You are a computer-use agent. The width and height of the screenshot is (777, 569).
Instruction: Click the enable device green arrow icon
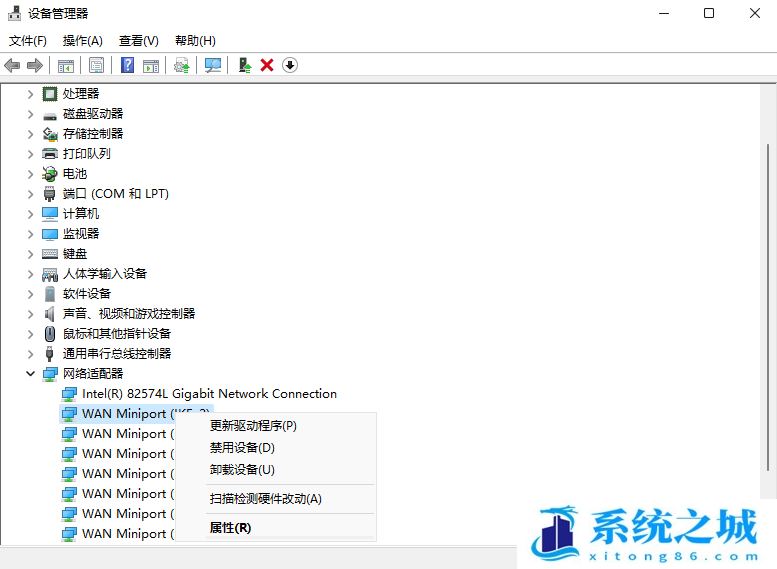tap(244, 65)
